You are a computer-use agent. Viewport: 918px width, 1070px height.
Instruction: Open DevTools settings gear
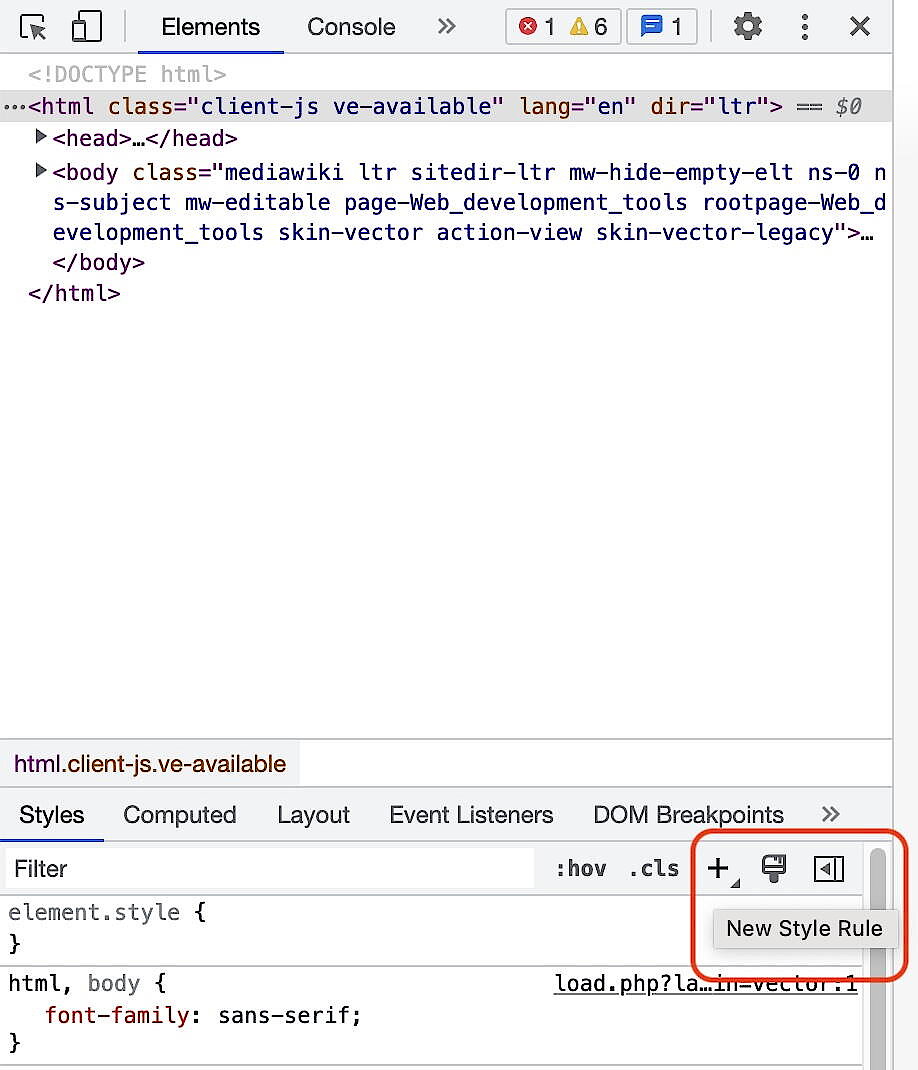[x=748, y=27]
